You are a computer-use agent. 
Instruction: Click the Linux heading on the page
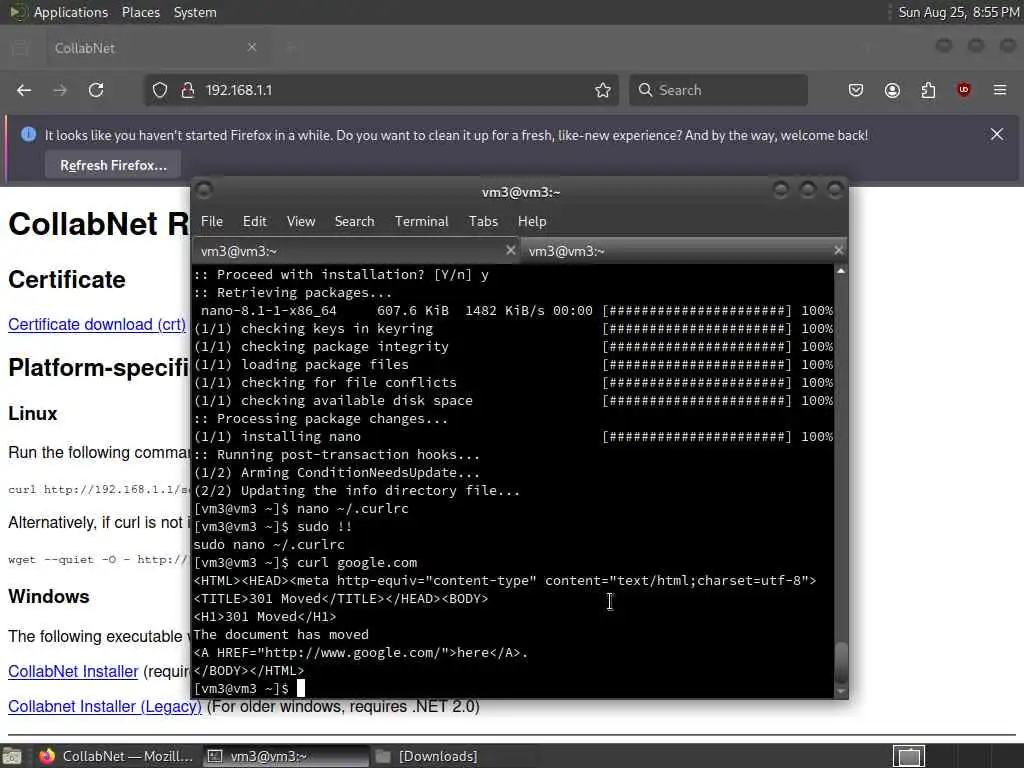pos(33,413)
